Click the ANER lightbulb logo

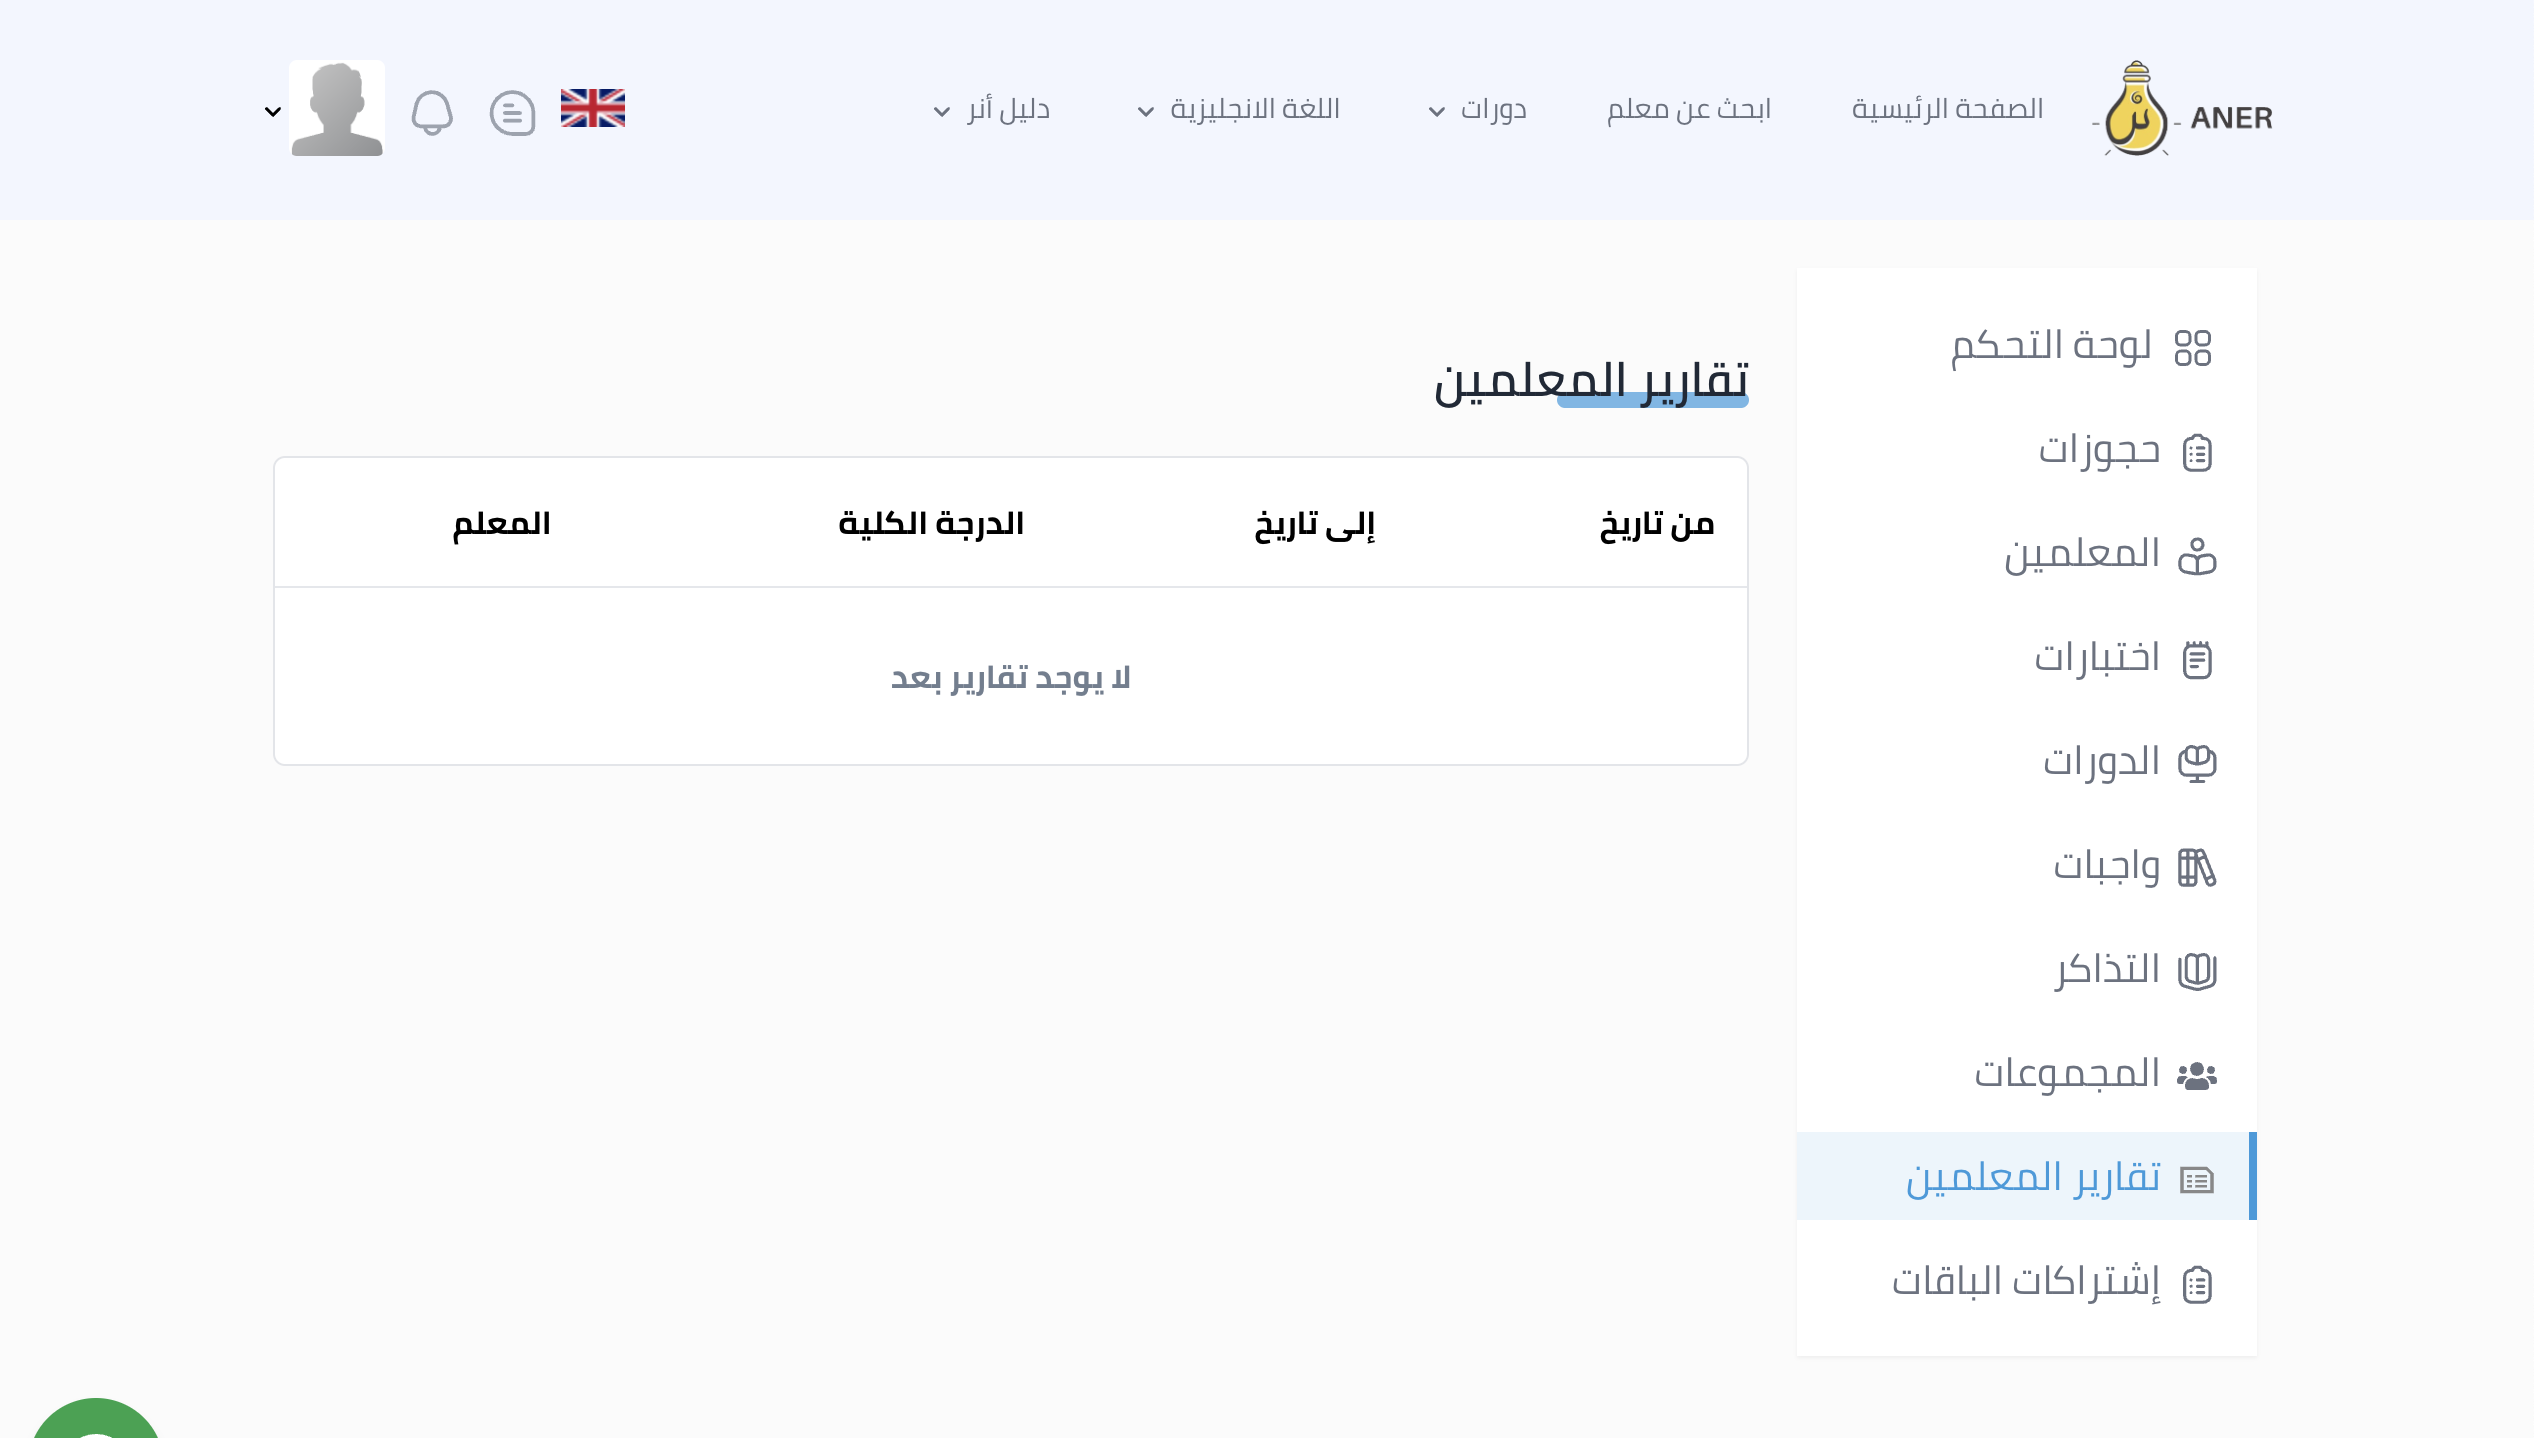[x=2183, y=109]
